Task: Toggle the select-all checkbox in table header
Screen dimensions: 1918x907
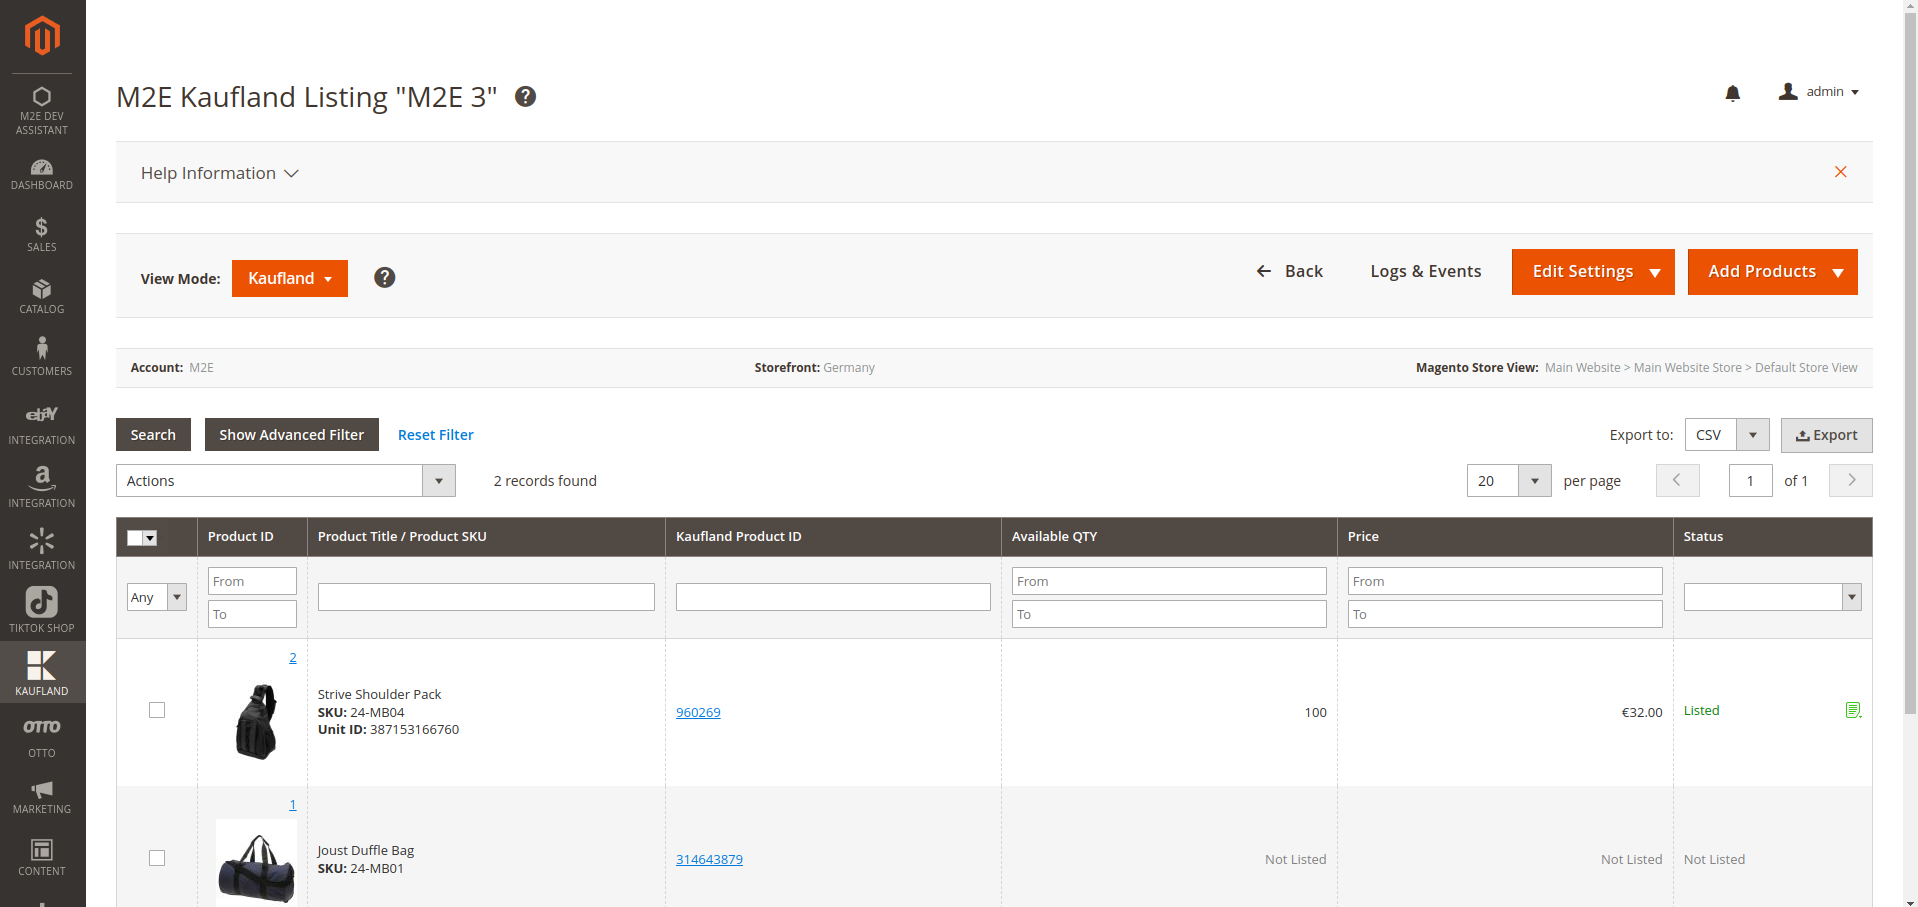Action: point(136,538)
